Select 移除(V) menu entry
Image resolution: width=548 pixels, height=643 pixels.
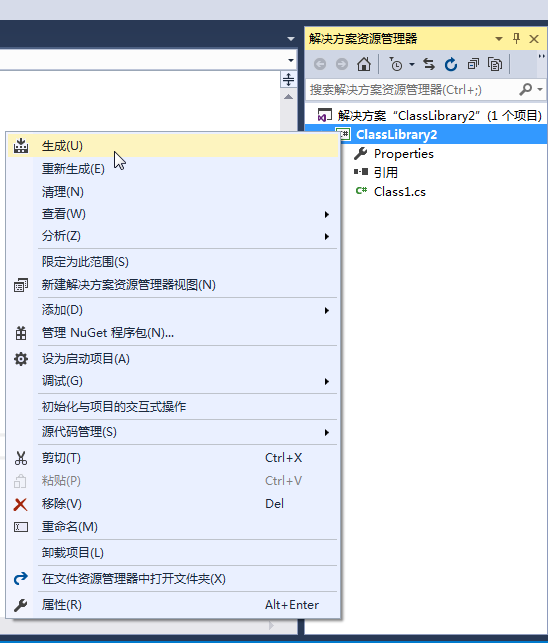[x=173, y=504]
